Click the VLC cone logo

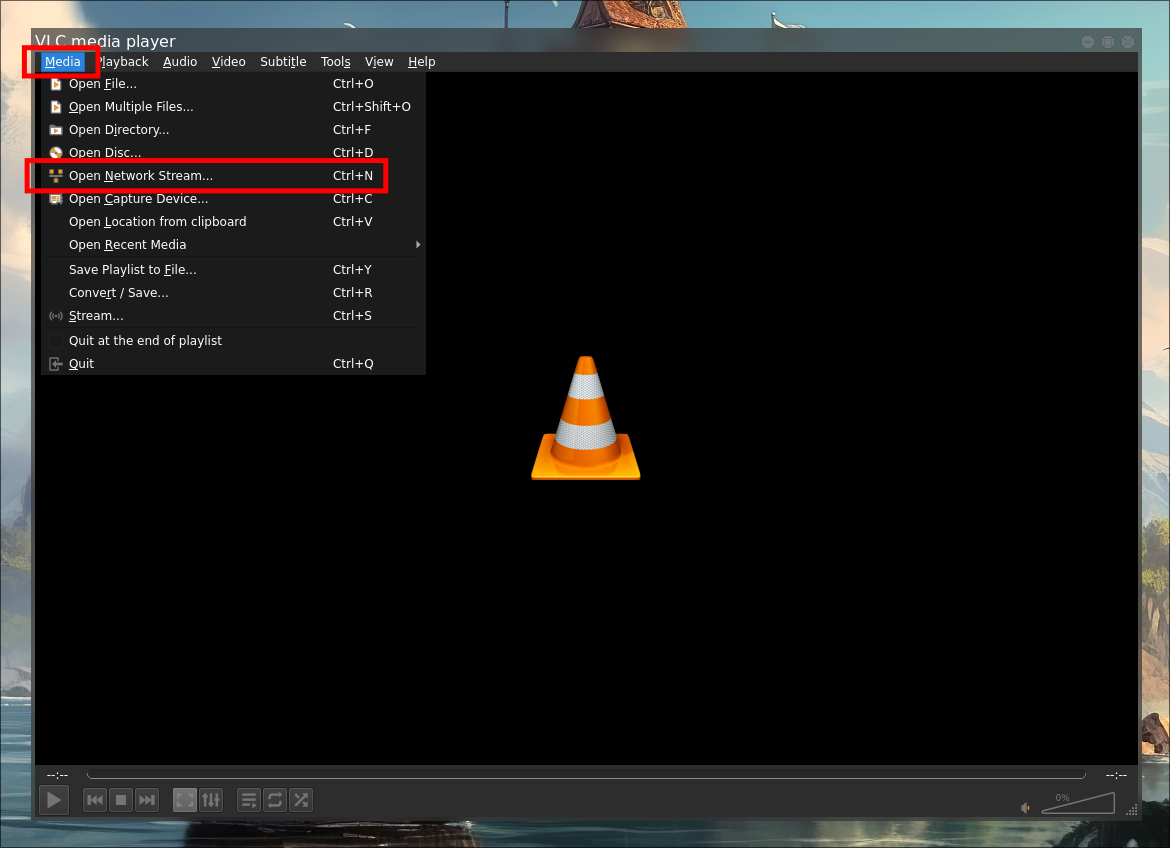586,418
